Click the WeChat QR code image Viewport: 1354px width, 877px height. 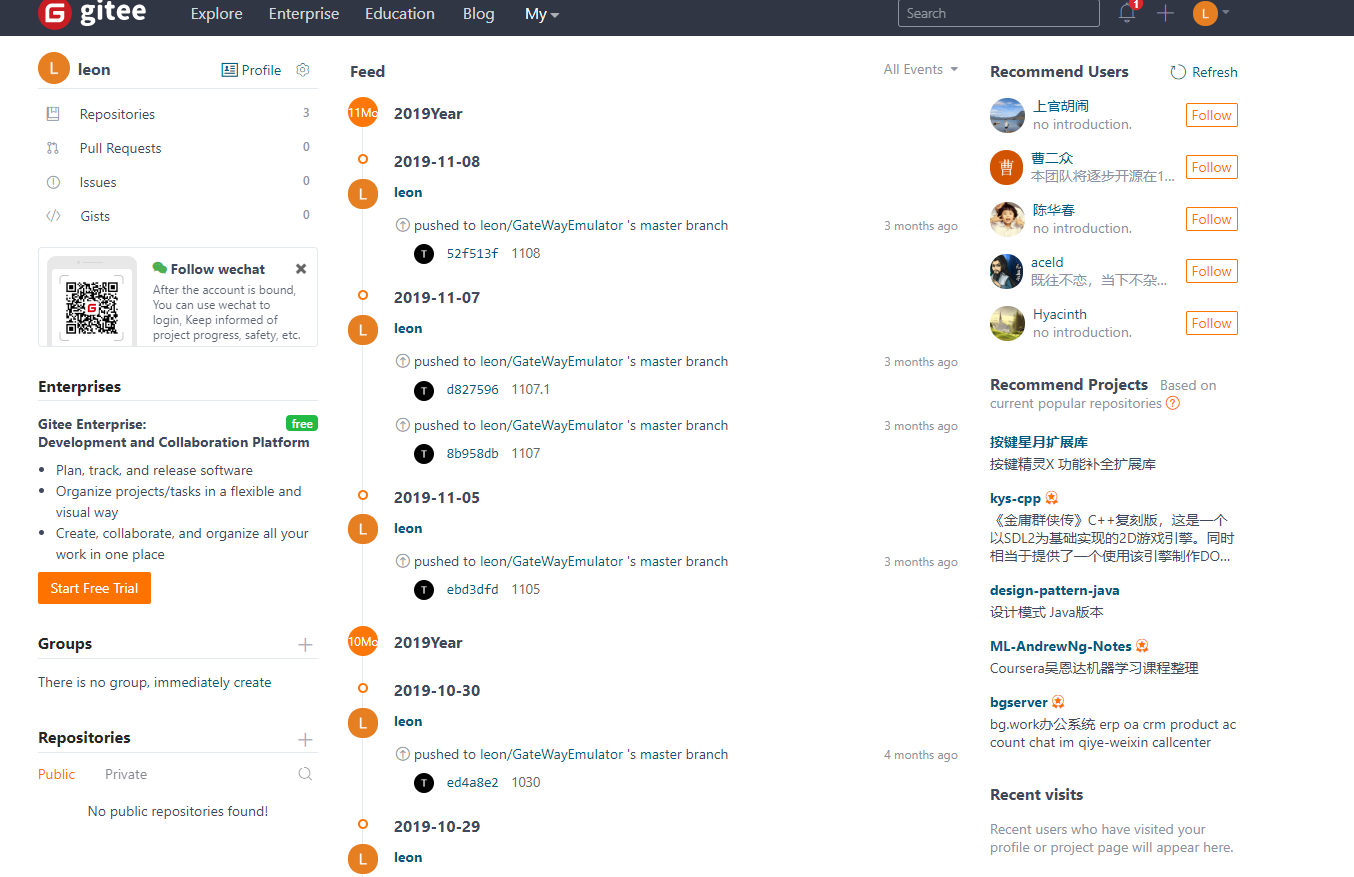click(x=92, y=308)
